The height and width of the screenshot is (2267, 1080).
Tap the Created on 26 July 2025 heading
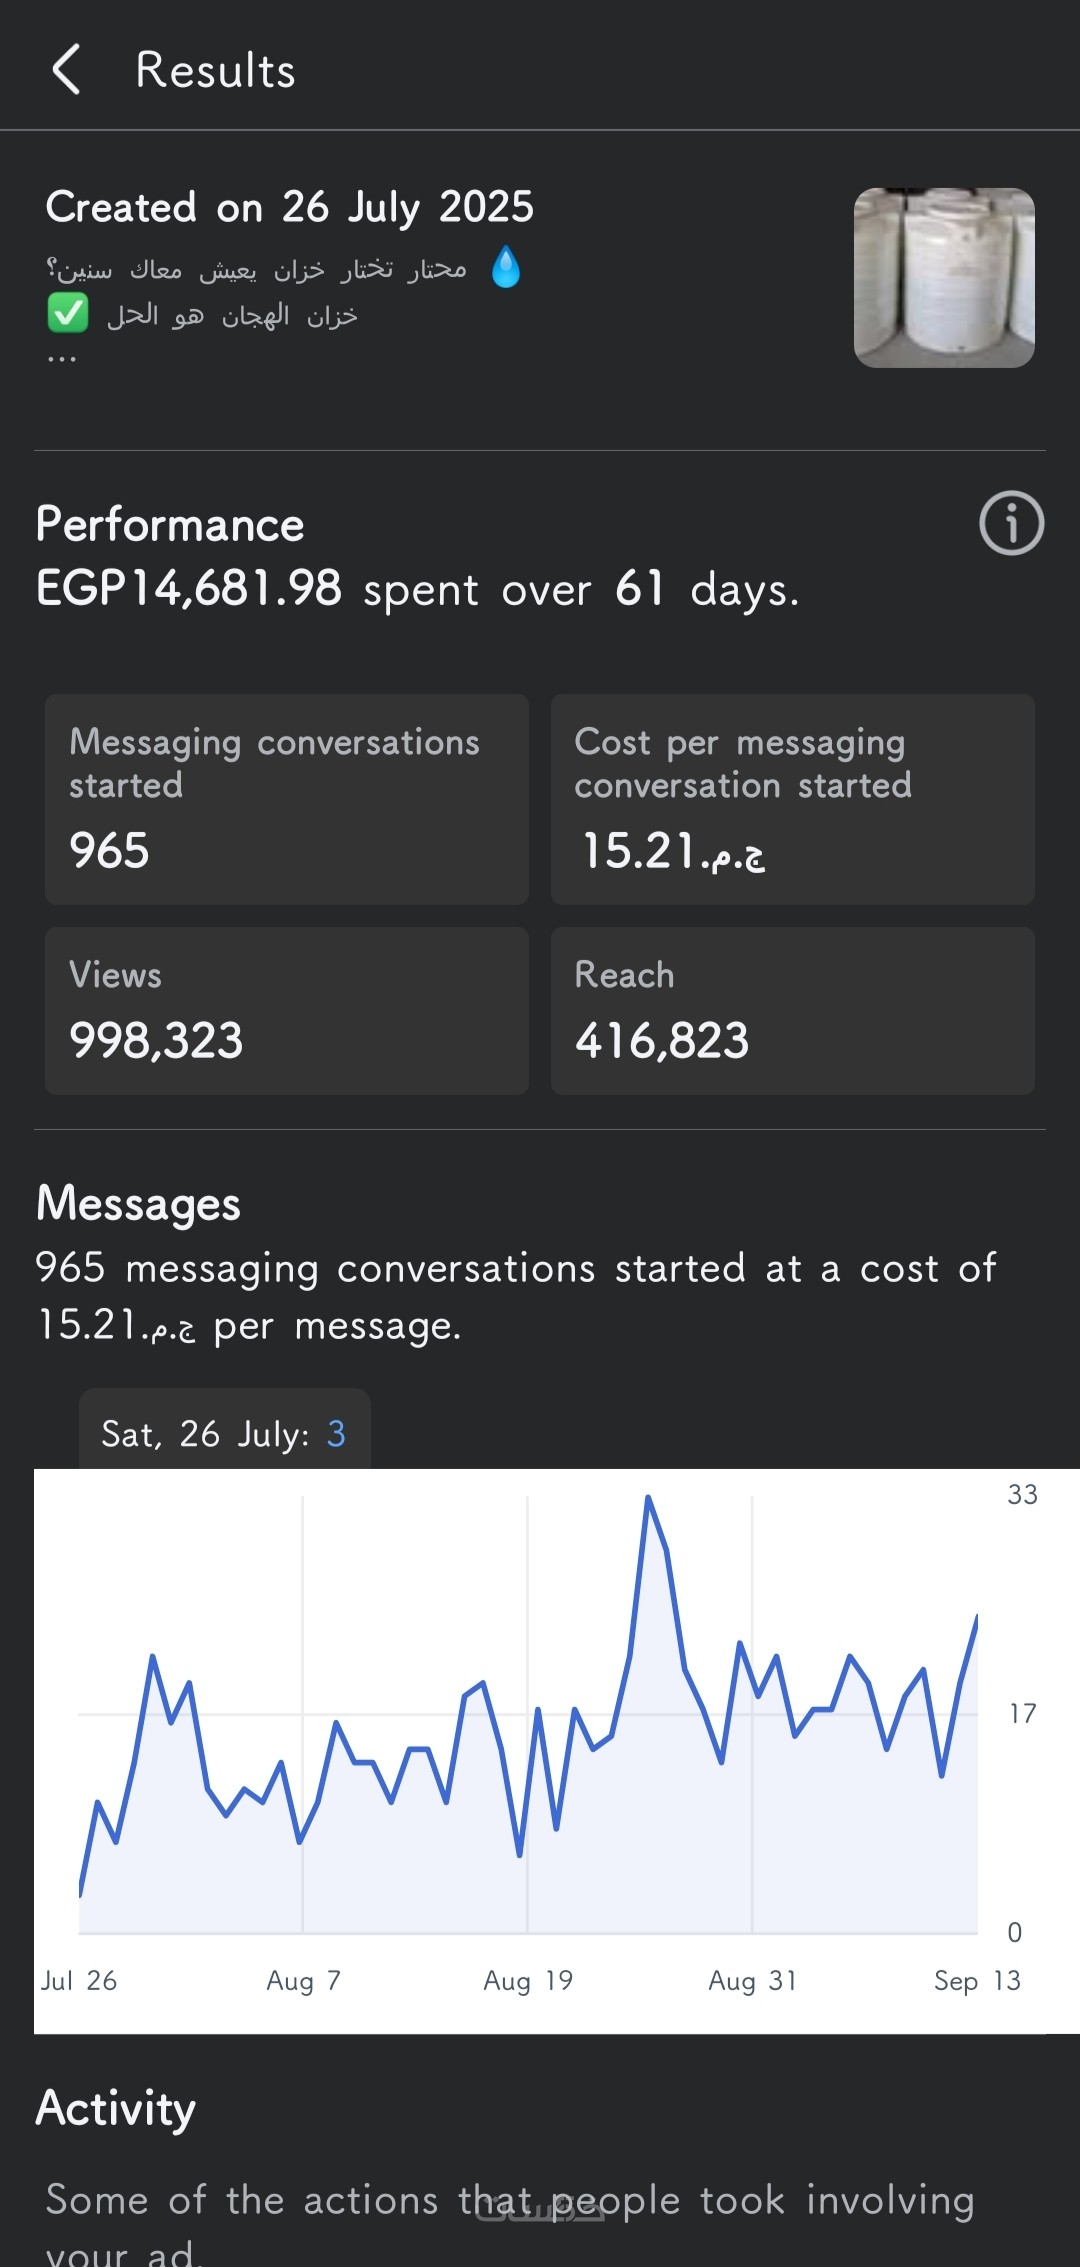coord(290,207)
